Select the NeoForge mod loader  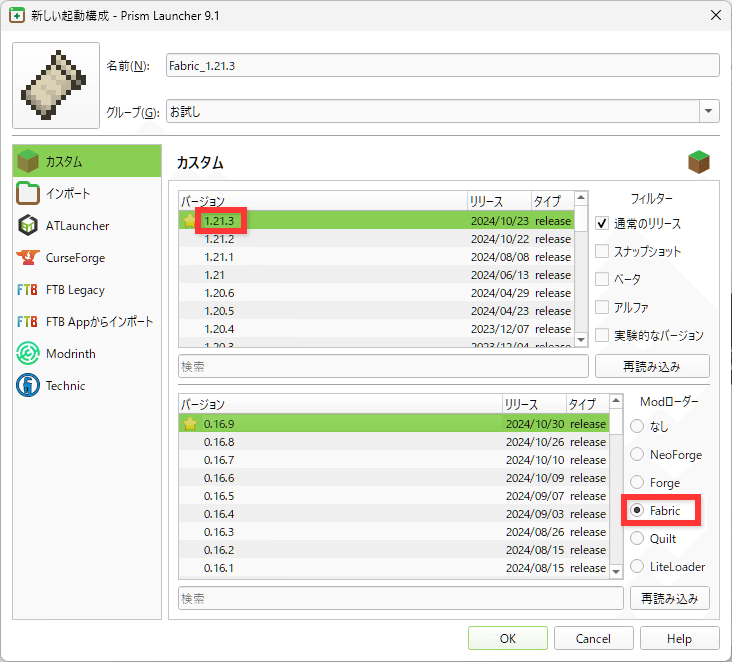(637, 454)
